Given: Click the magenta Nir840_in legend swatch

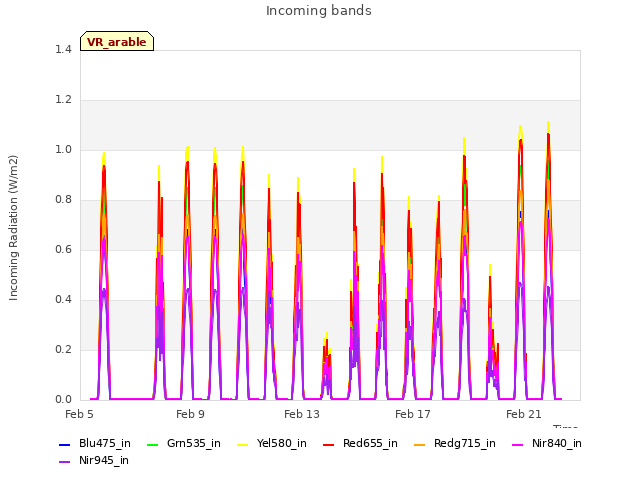Looking at the screenshot, I should [x=518, y=444].
